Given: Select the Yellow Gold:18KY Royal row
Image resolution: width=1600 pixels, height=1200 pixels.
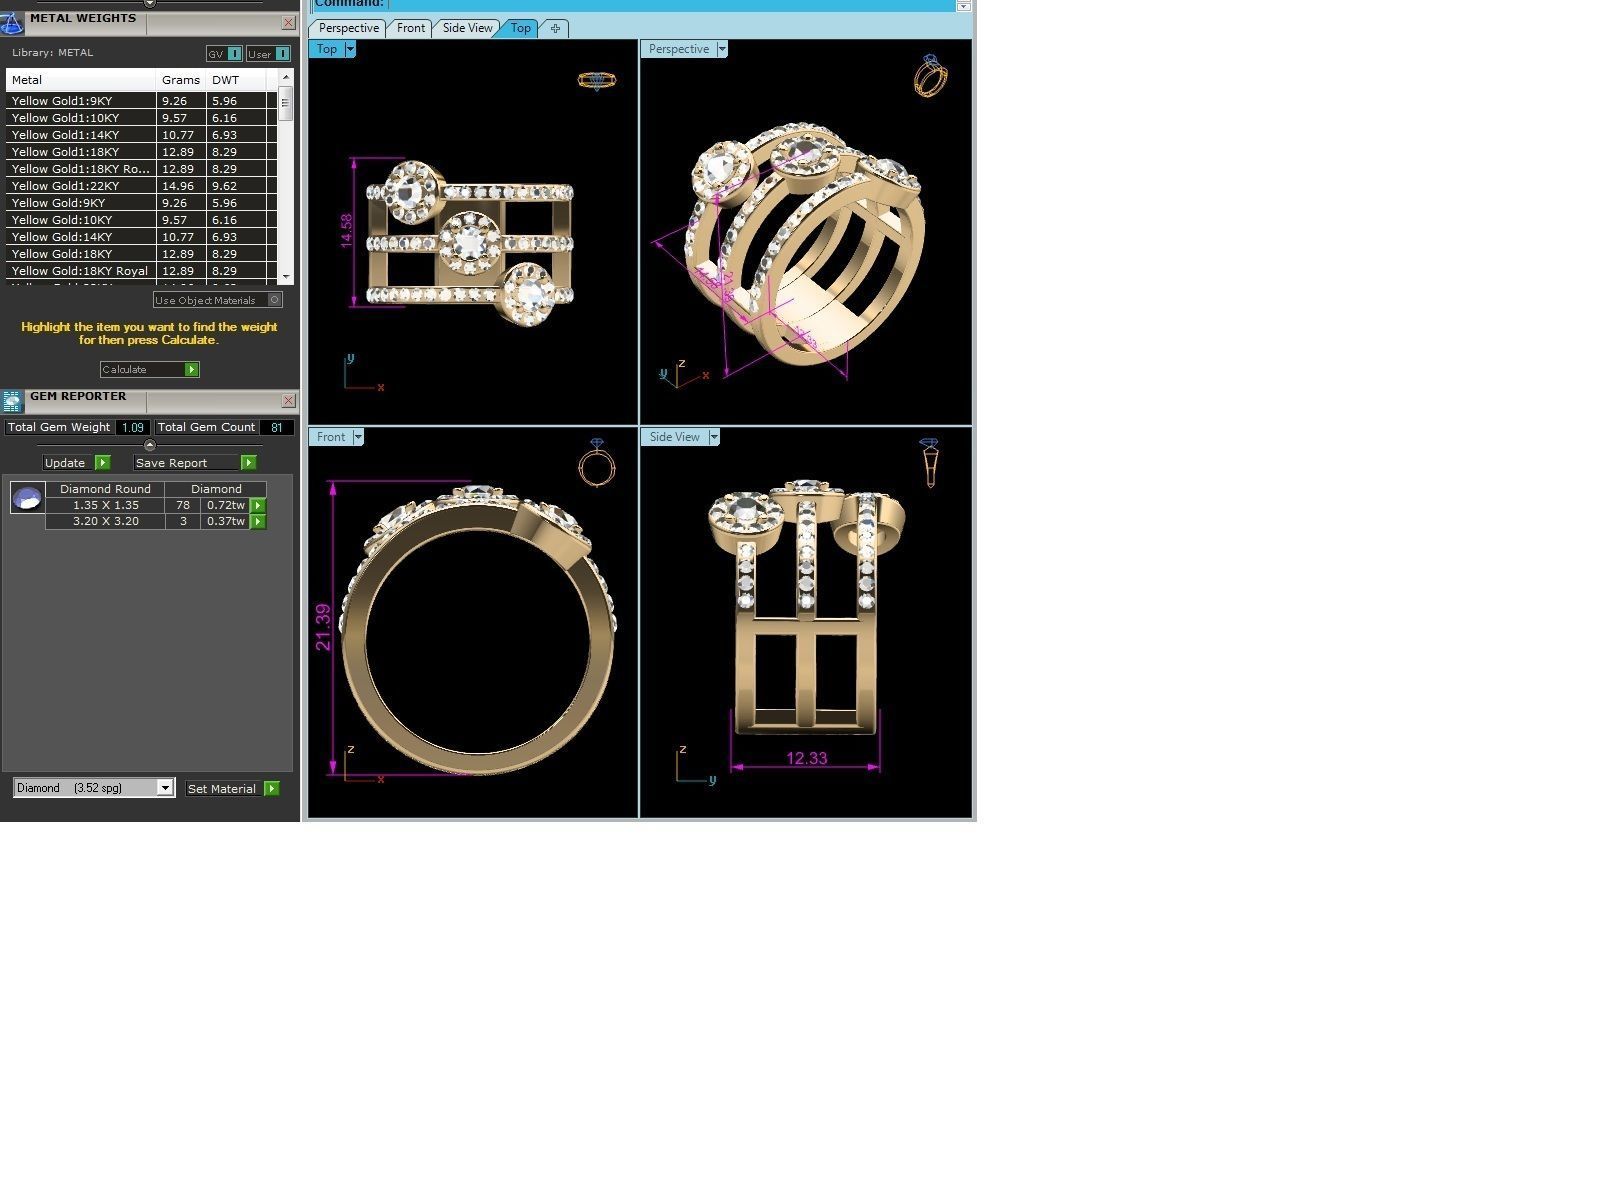Looking at the screenshot, I should [141, 271].
